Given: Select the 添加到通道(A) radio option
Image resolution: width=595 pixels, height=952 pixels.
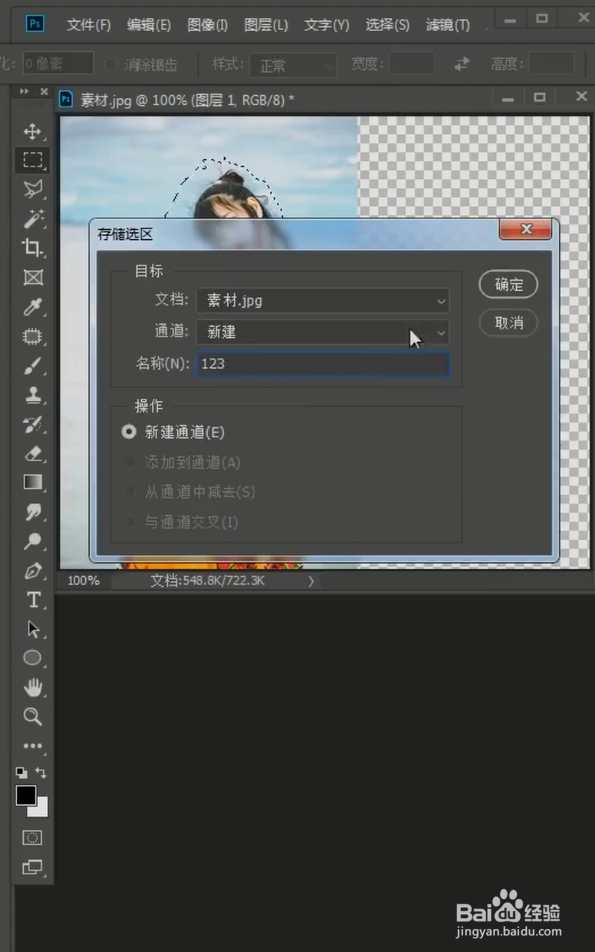Looking at the screenshot, I should [x=129, y=462].
